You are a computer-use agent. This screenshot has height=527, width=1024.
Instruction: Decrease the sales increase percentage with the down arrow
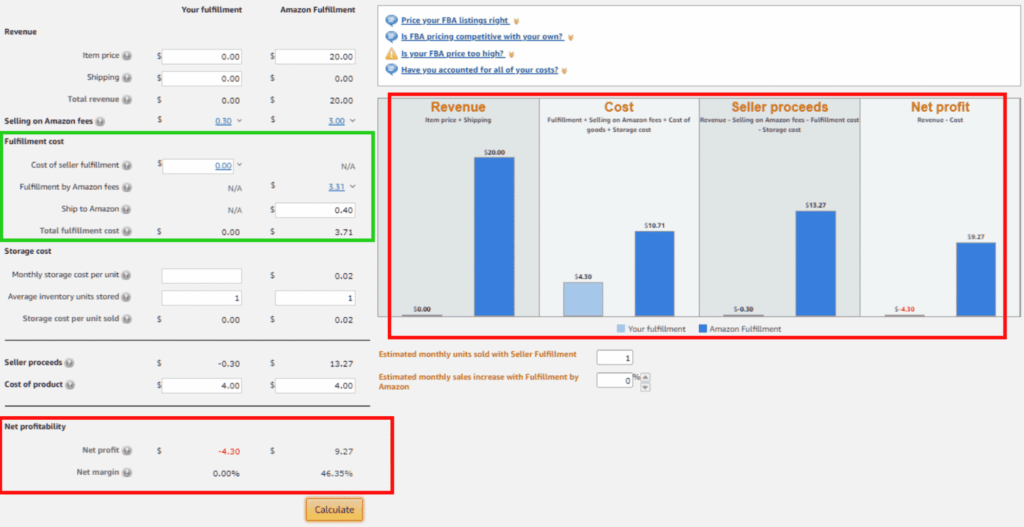[645, 387]
